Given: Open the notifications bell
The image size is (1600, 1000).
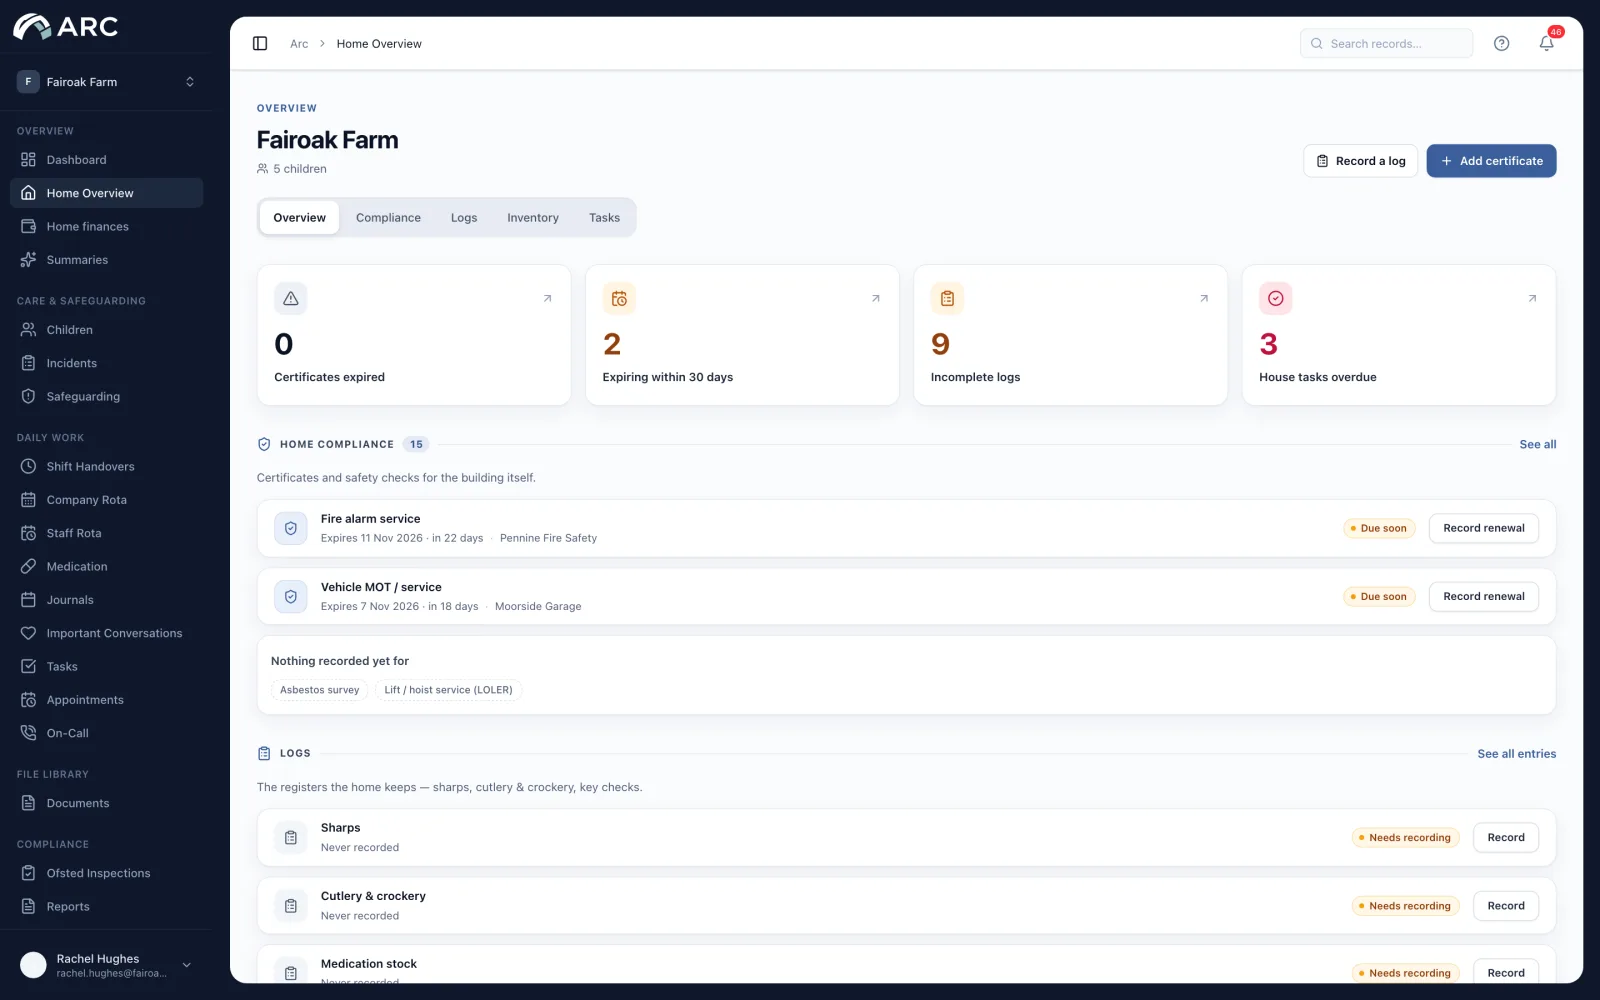Looking at the screenshot, I should point(1546,43).
